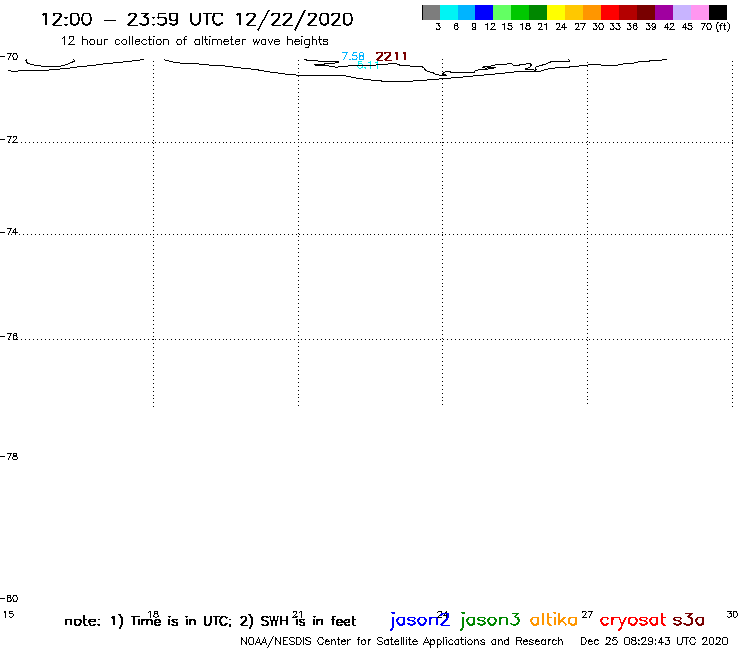Image resolution: width=740 pixels, height=650 pixels.
Task: Select the '-74' latitude axis label
Action: click(9, 232)
